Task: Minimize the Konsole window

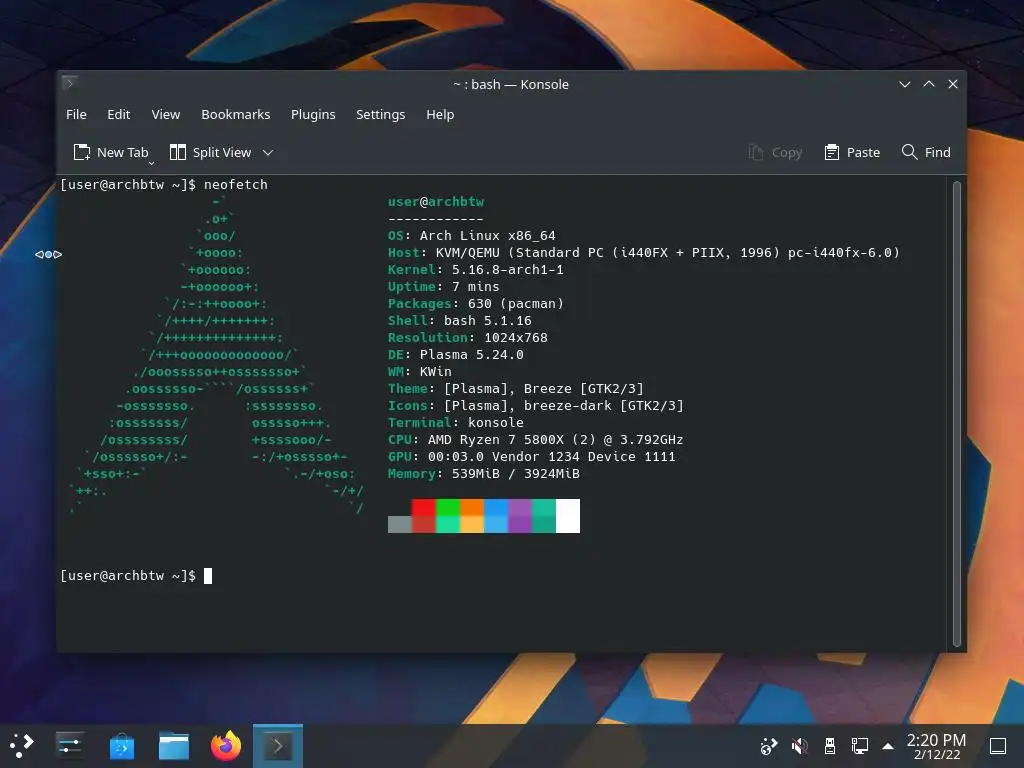Action: point(904,84)
